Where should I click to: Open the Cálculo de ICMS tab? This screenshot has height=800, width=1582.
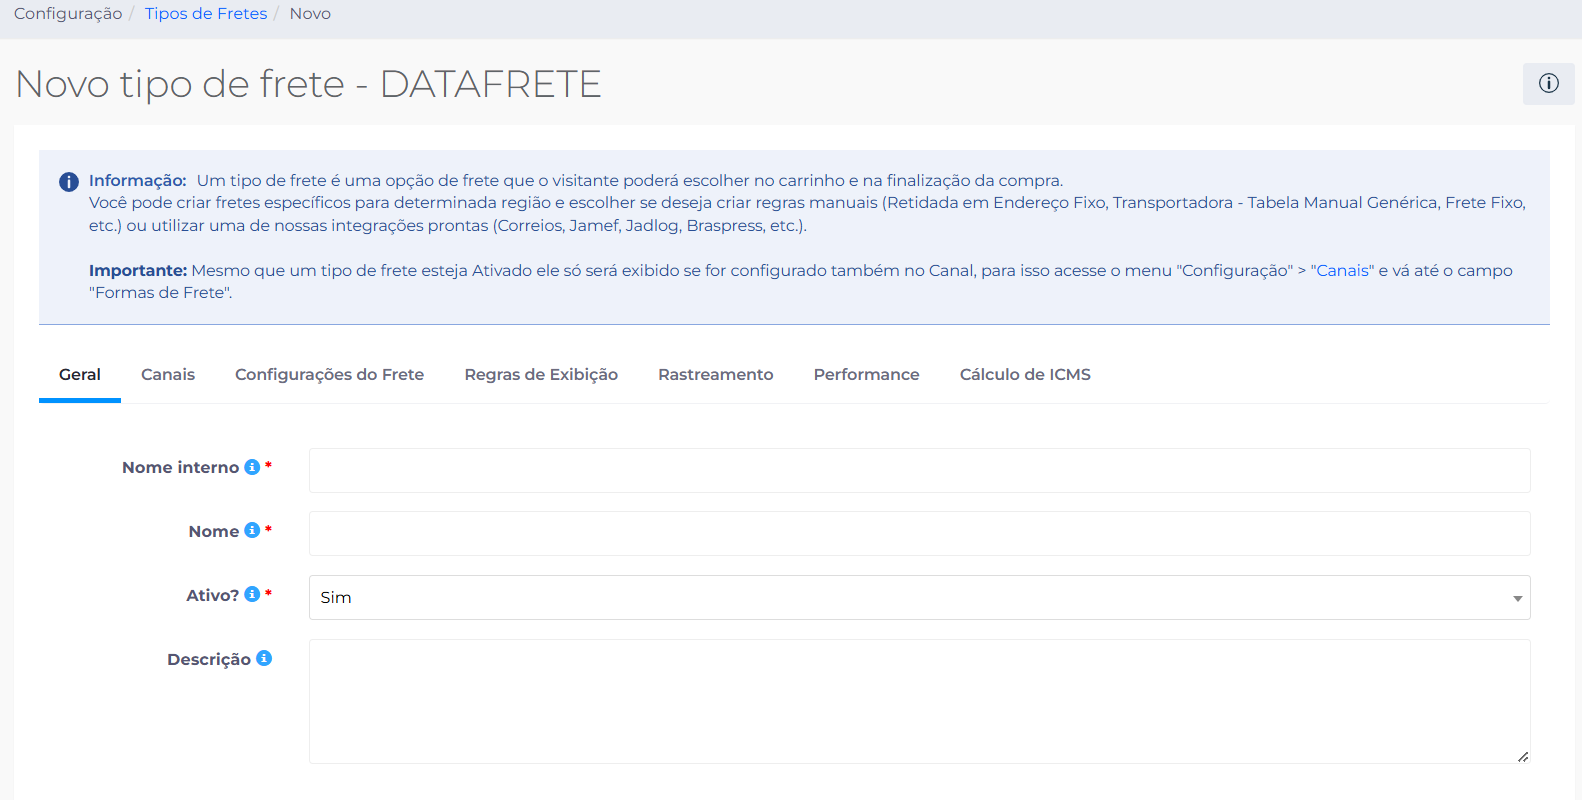pyautogui.click(x=1025, y=375)
